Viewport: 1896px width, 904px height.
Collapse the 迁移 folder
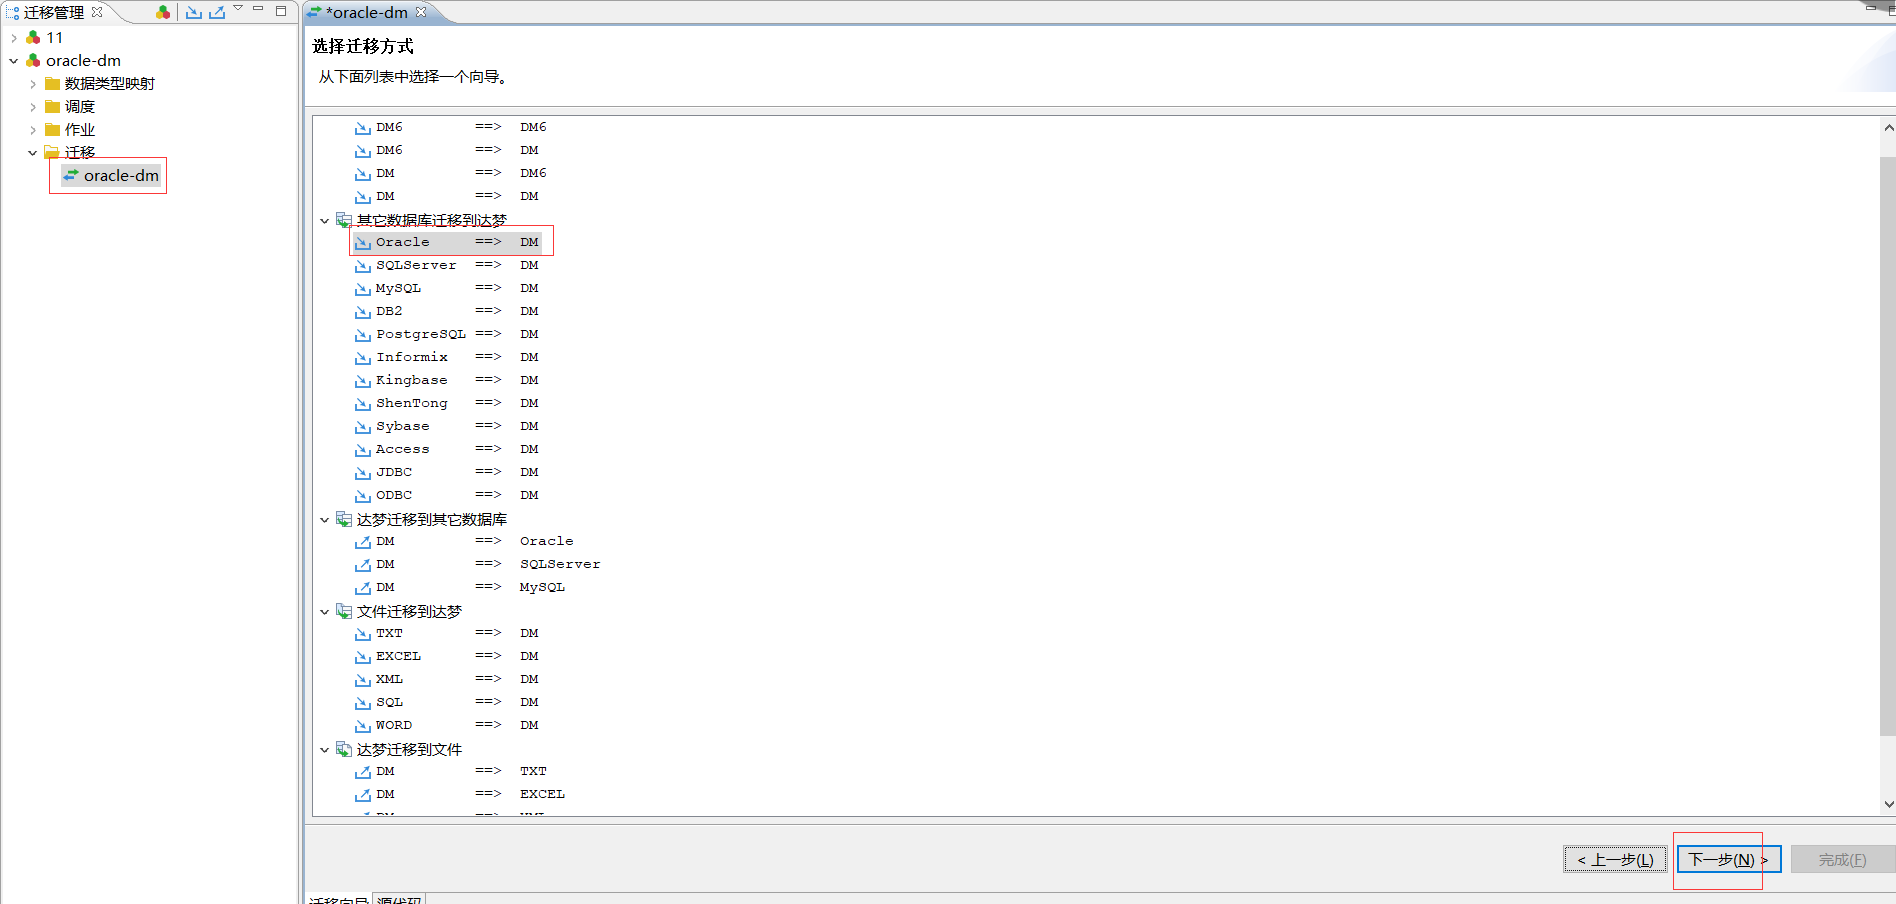[x=33, y=153]
